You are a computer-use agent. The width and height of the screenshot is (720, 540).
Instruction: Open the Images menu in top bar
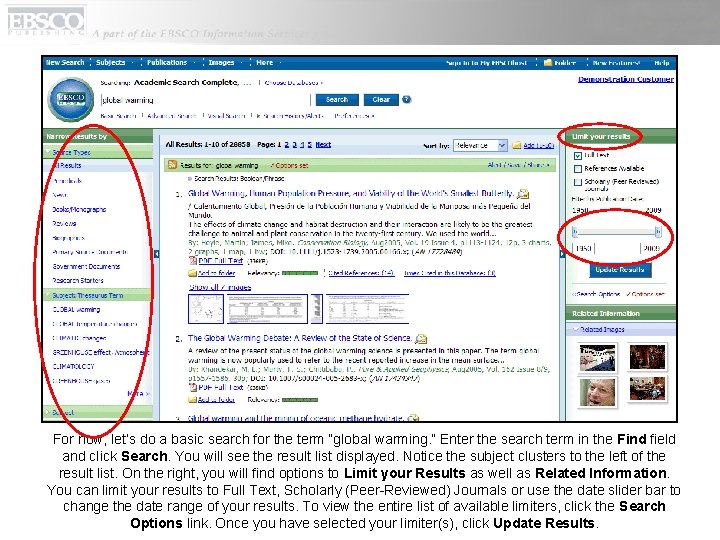221,62
